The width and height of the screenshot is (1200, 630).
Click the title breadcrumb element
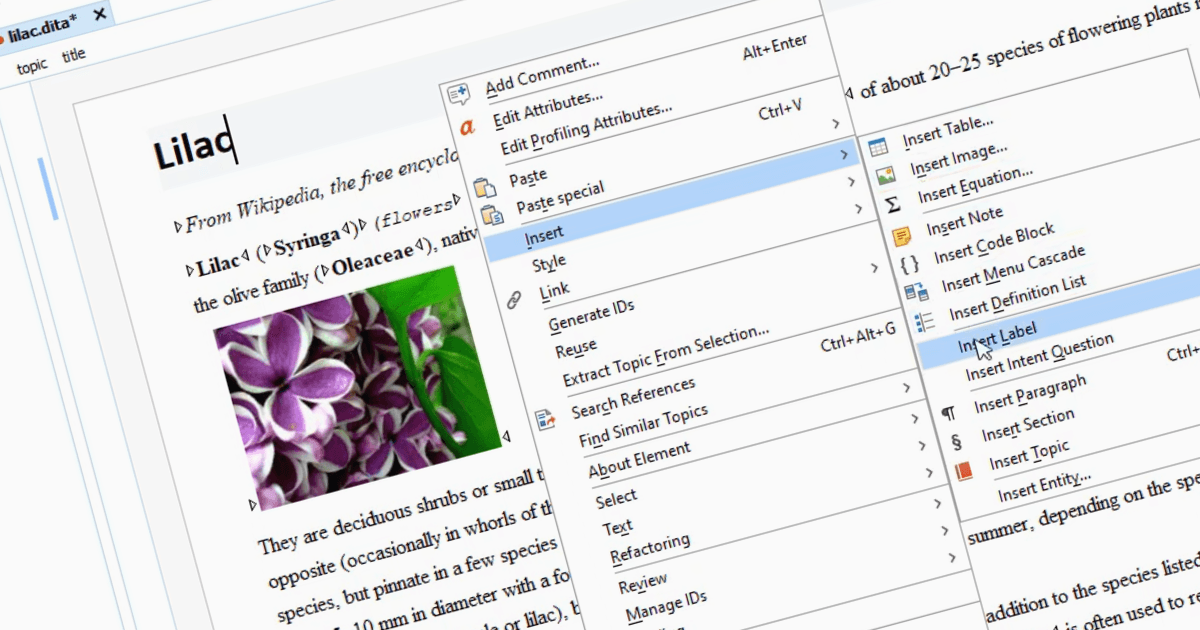pyautogui.click(x=74, y=56)
